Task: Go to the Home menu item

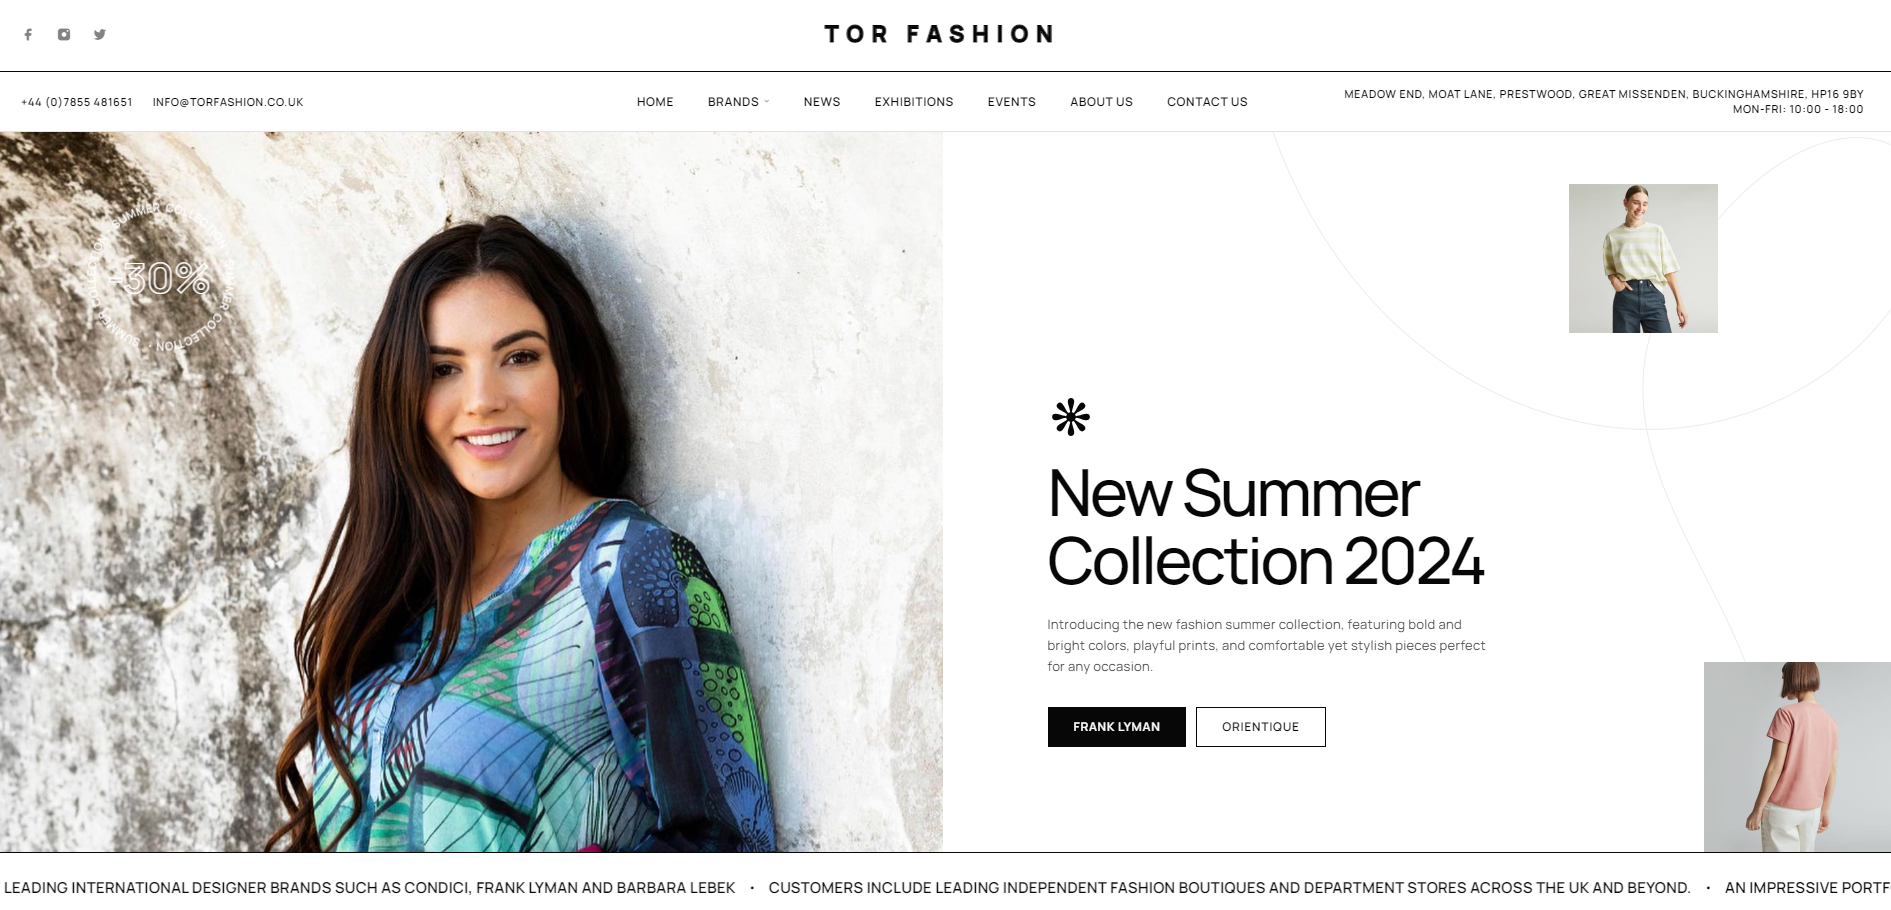Action: tap(655, 102)
